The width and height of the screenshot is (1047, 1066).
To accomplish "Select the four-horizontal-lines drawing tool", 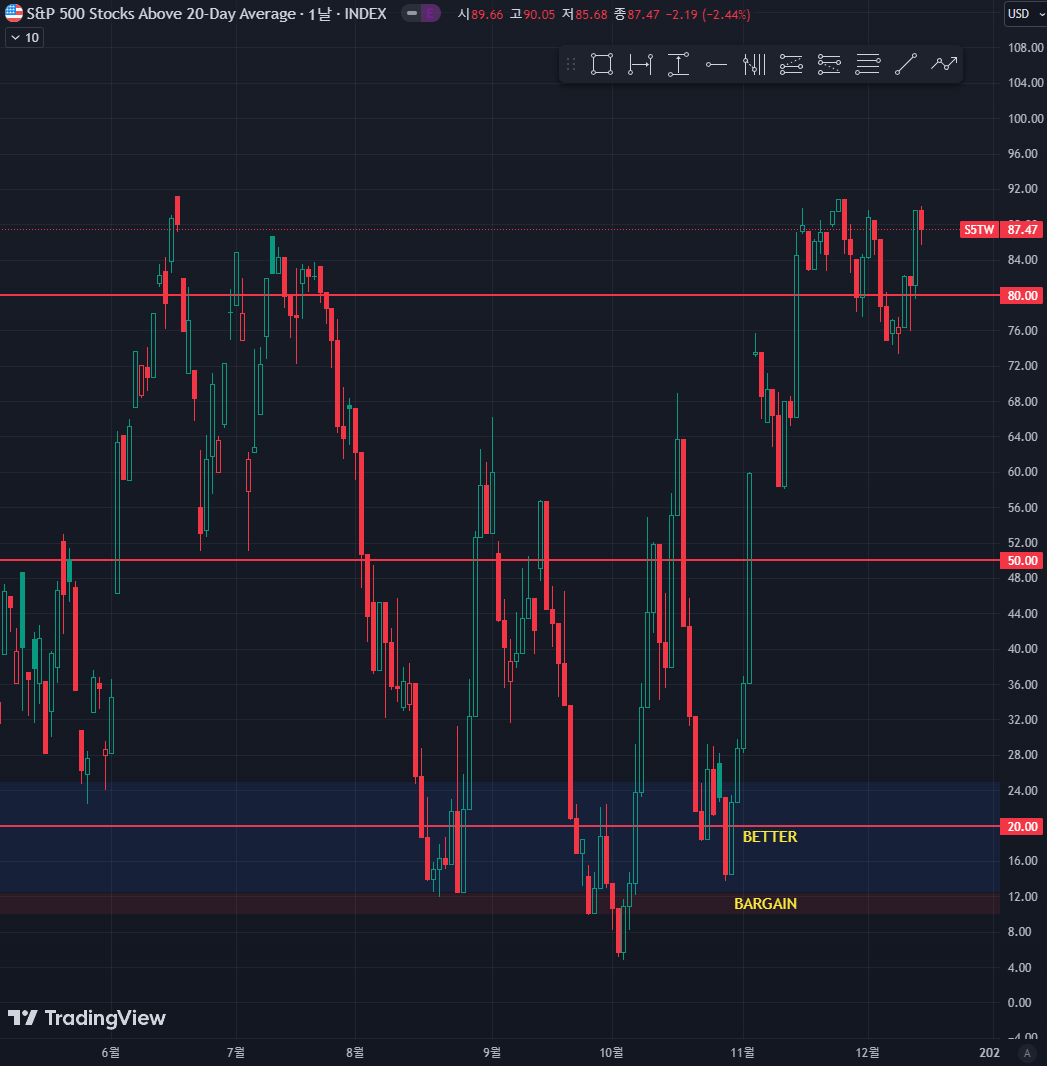I will tap(868, 65).
